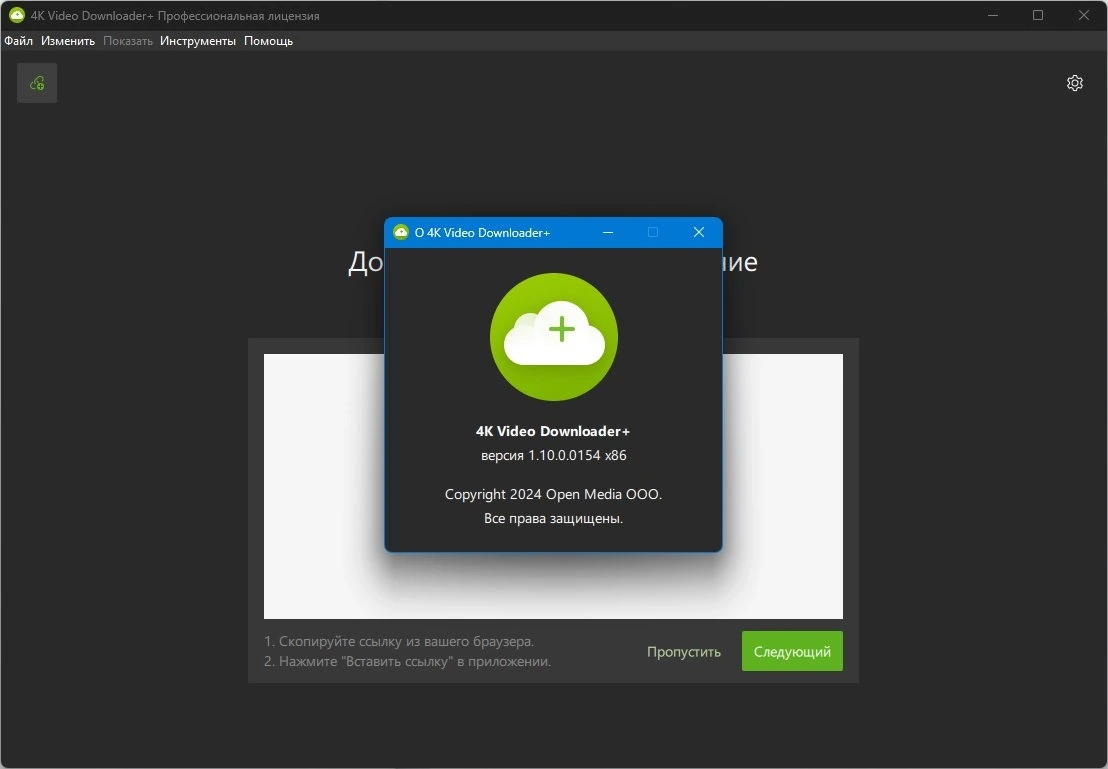Click the green Следующий button
The image size is (1108, 769).
pos(792,651)
